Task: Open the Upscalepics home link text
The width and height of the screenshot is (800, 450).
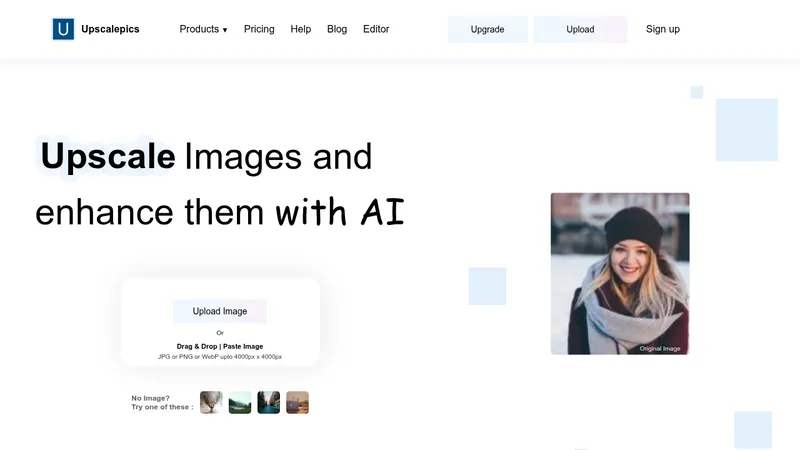Action: [x=110, y=29]
